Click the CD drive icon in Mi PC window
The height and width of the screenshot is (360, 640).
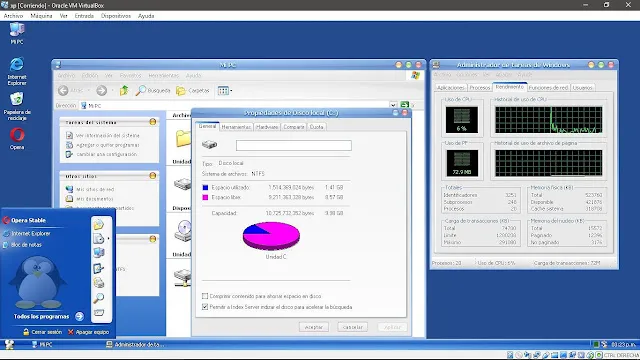tap(183, 231)
